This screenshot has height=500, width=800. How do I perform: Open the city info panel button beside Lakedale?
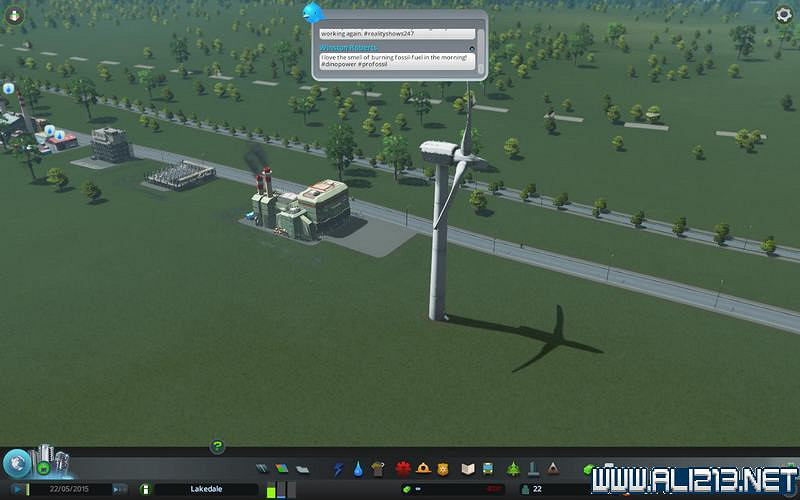146,489
